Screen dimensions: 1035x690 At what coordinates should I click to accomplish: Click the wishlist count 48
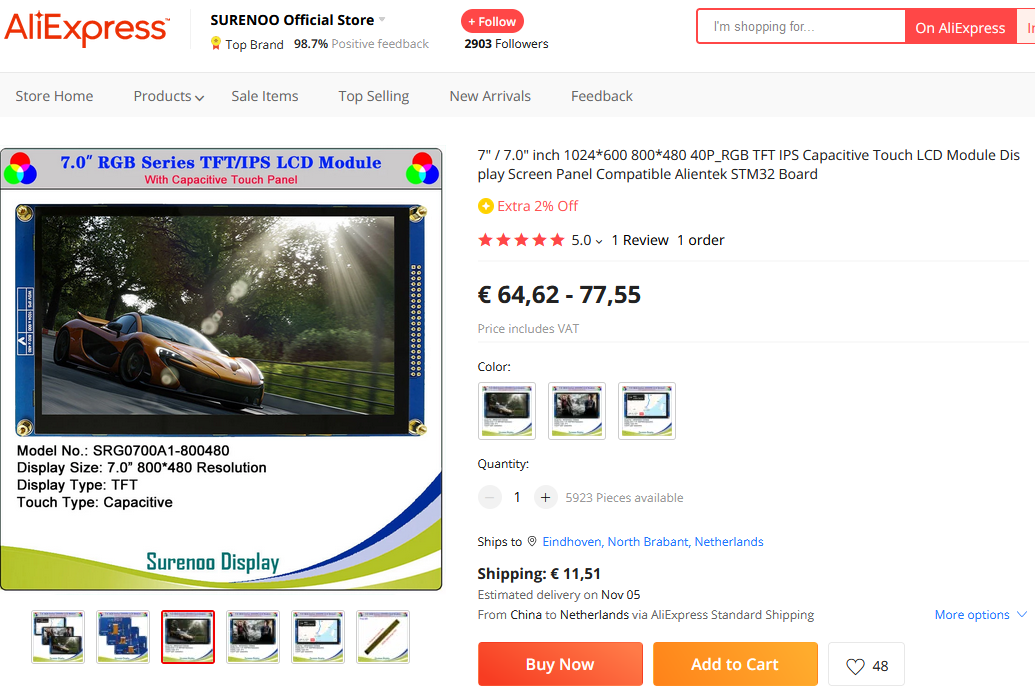[x=880, y=666]
